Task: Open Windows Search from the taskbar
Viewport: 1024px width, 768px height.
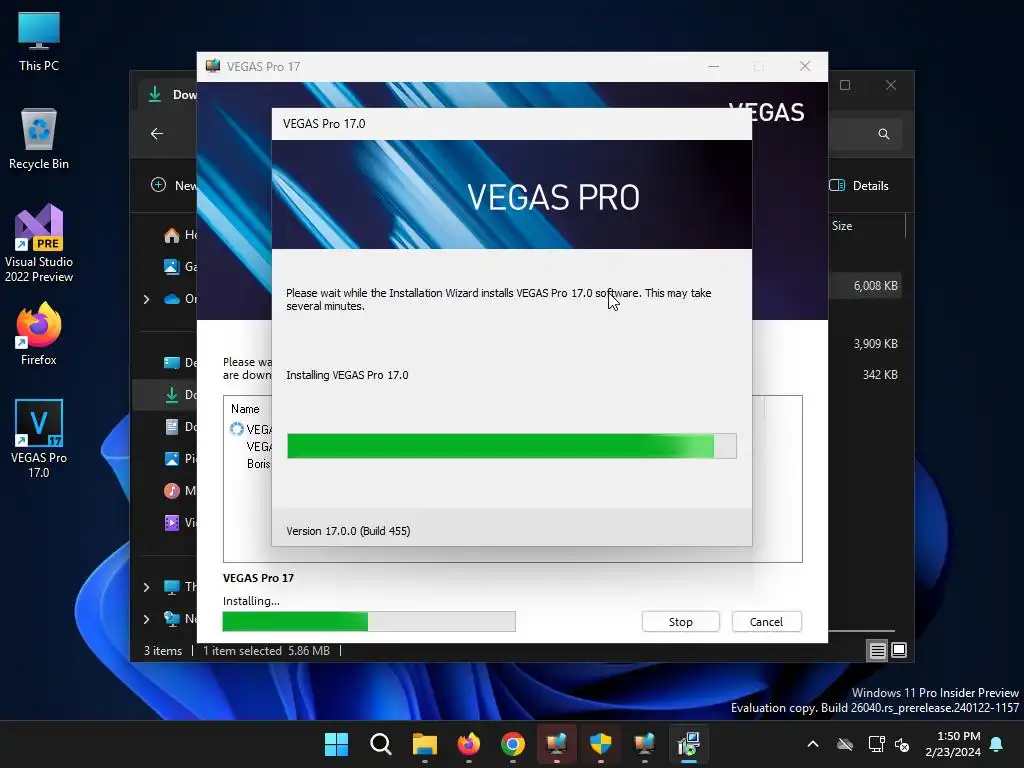Action: coord(380,744)
